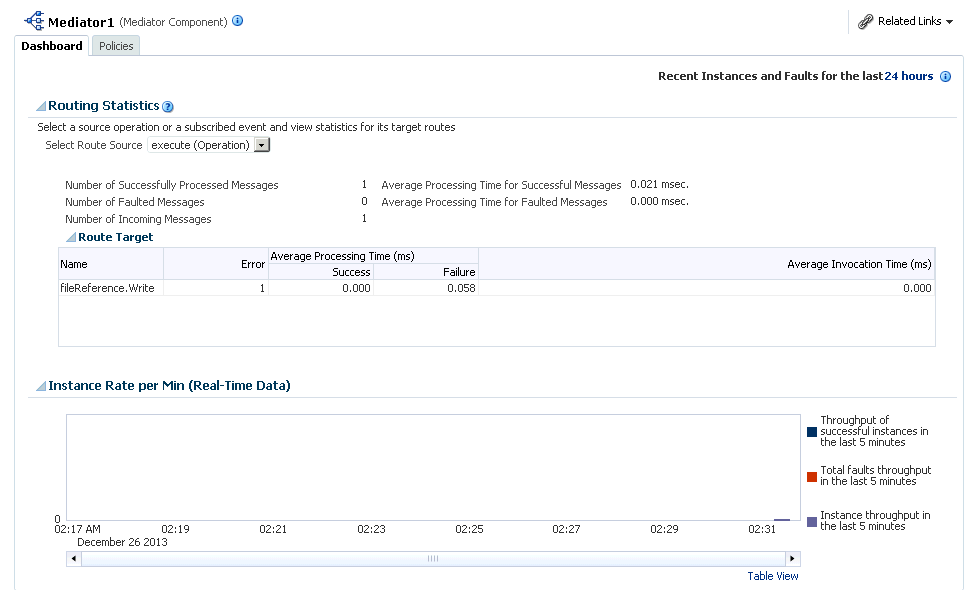The width and height of the screenshot is (965, 590).
Task: Click the Related Links chain icon
Action: [866, 21]
